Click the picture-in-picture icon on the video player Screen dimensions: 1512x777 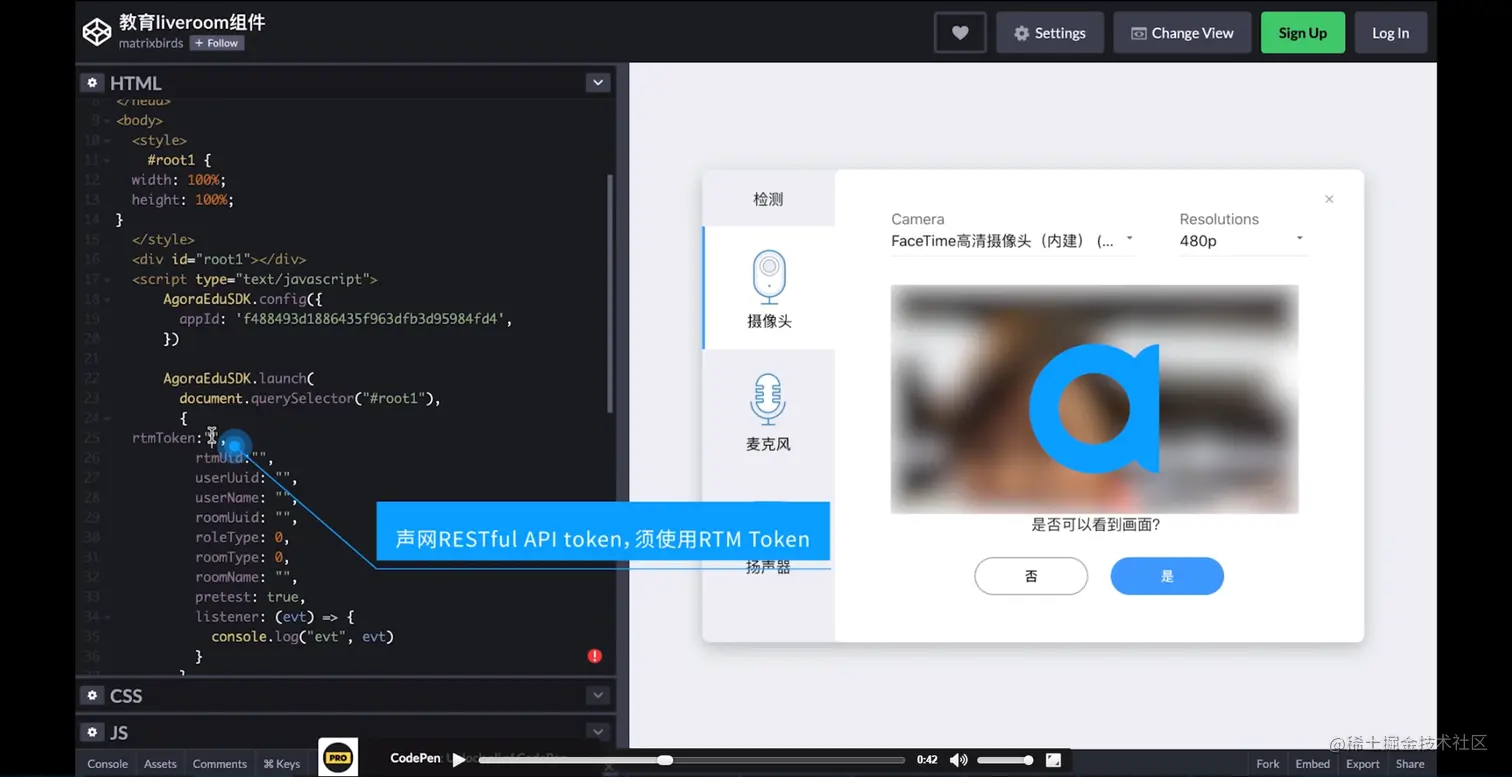[x=1052, y=759]
